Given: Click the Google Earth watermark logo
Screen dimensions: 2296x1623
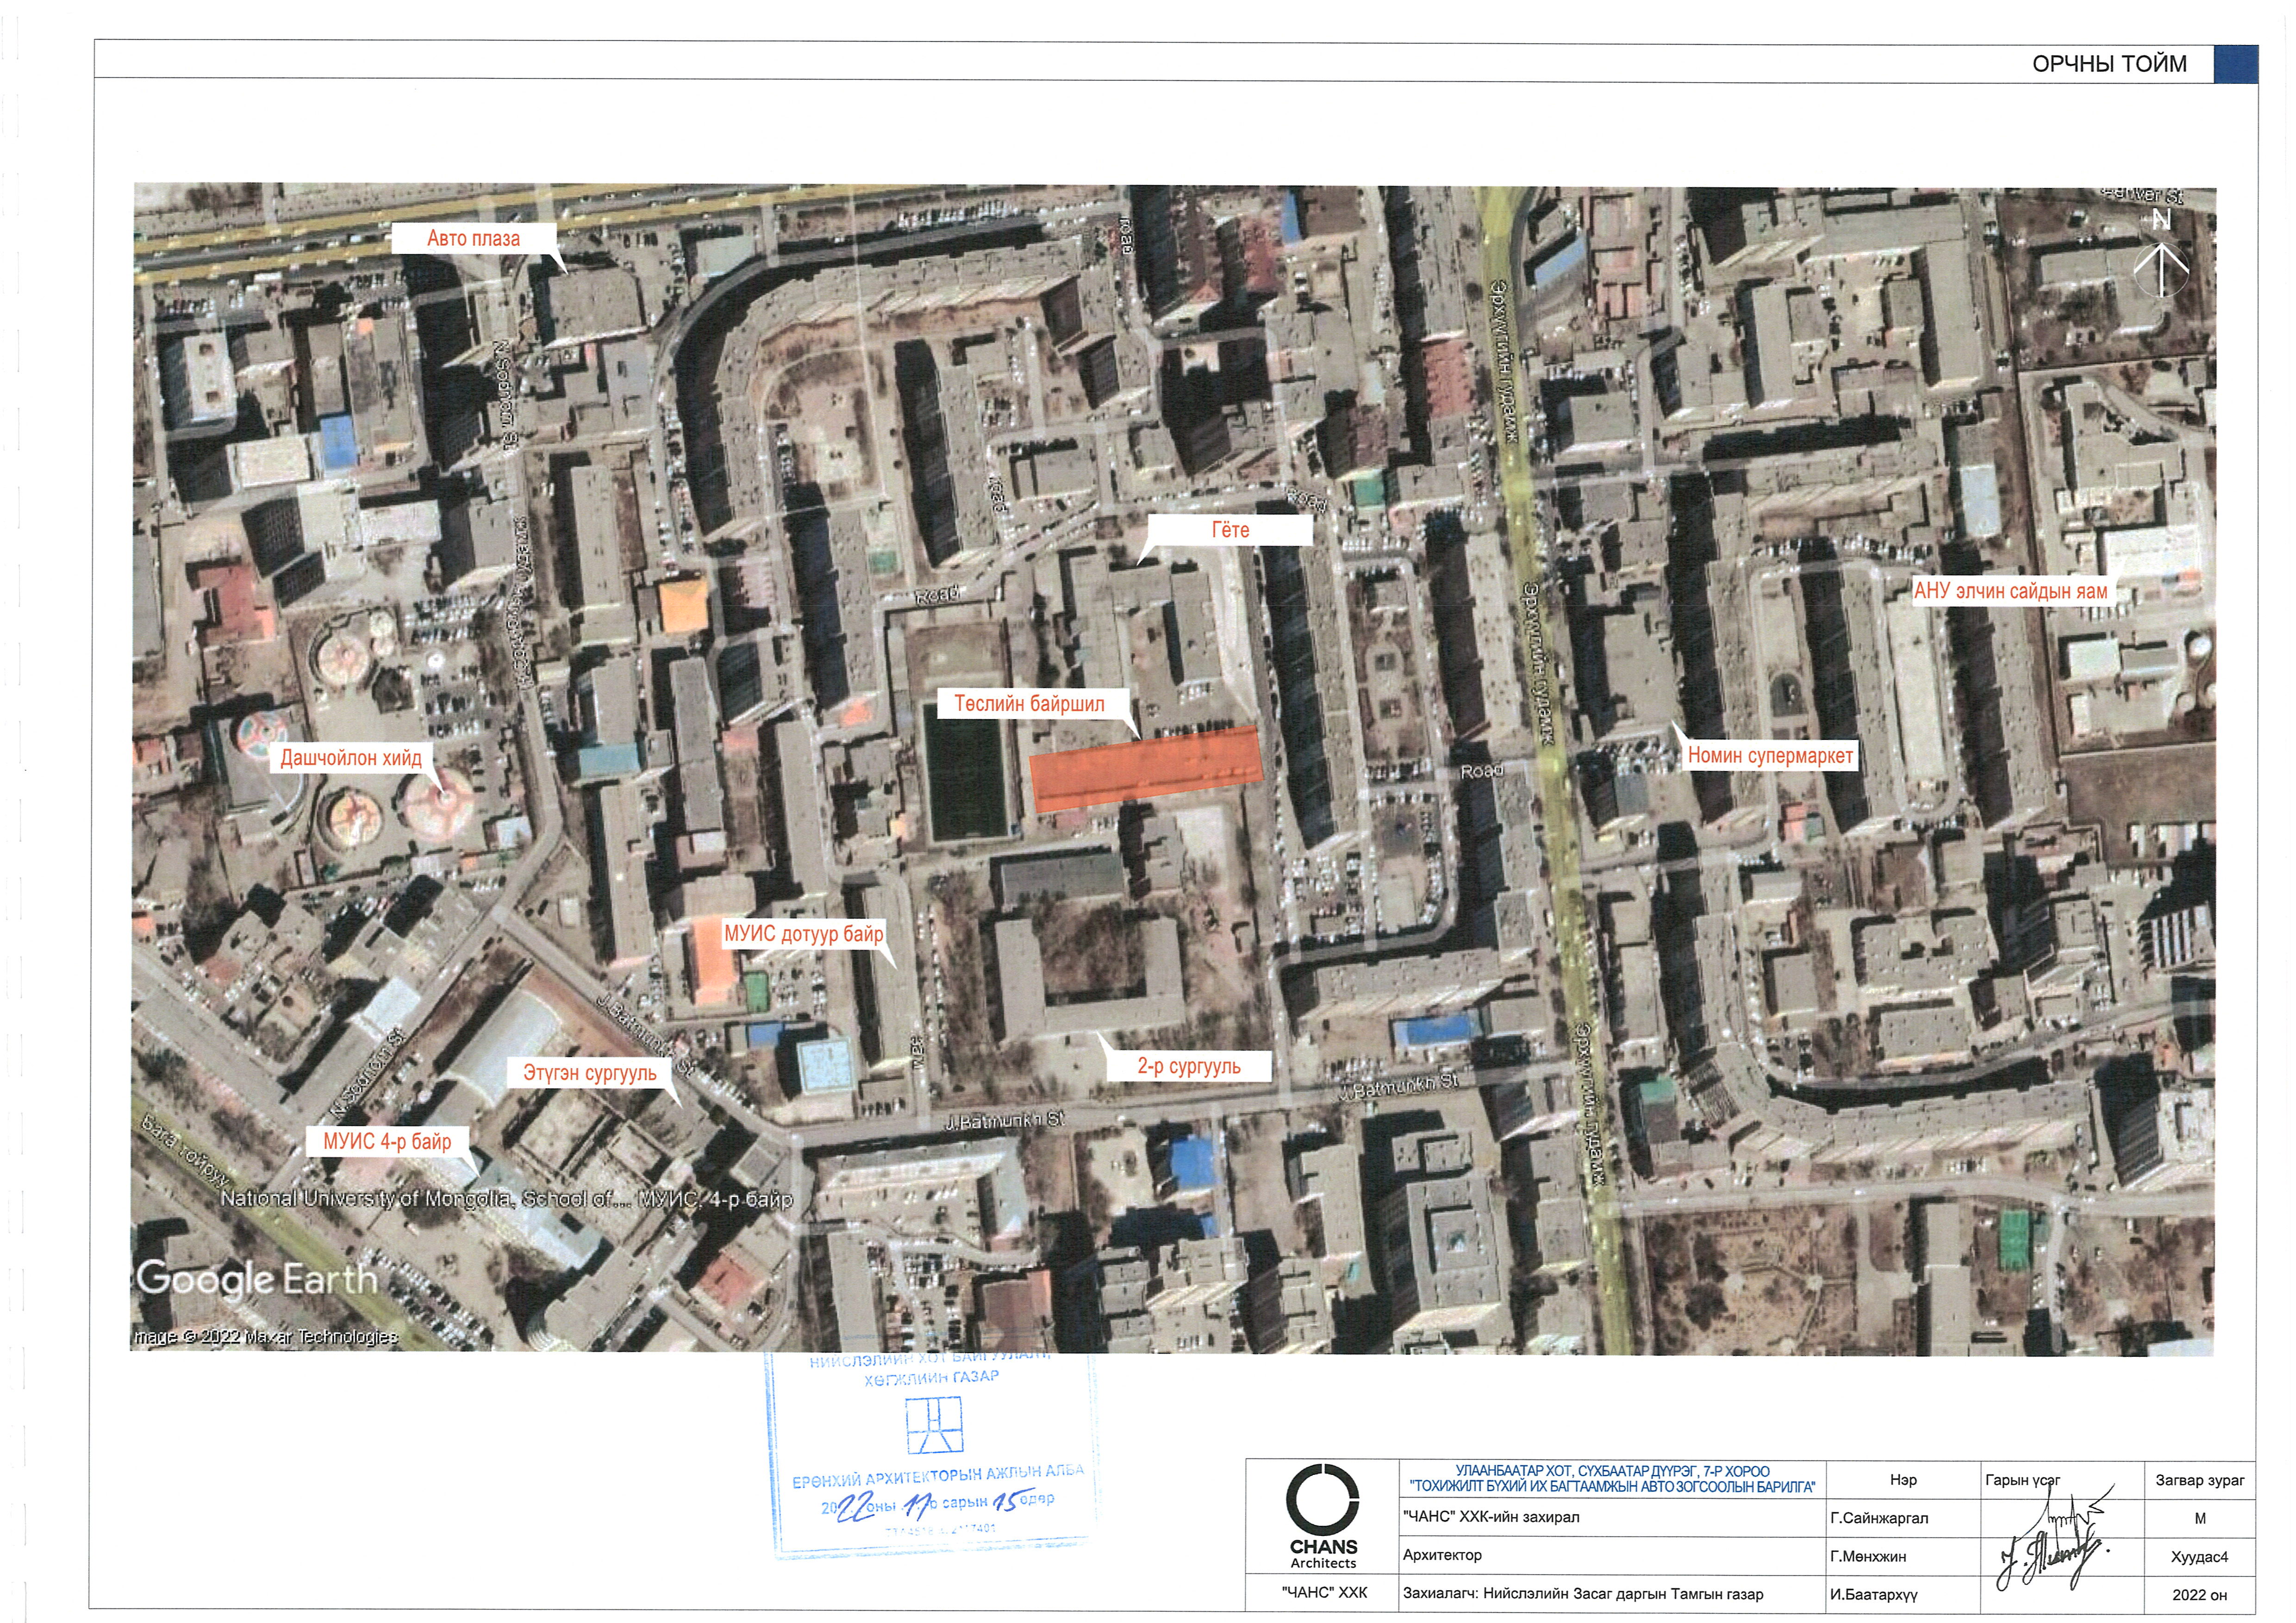Looking at the screenshot, I should pyautogui.click(x=257, y=1279).
